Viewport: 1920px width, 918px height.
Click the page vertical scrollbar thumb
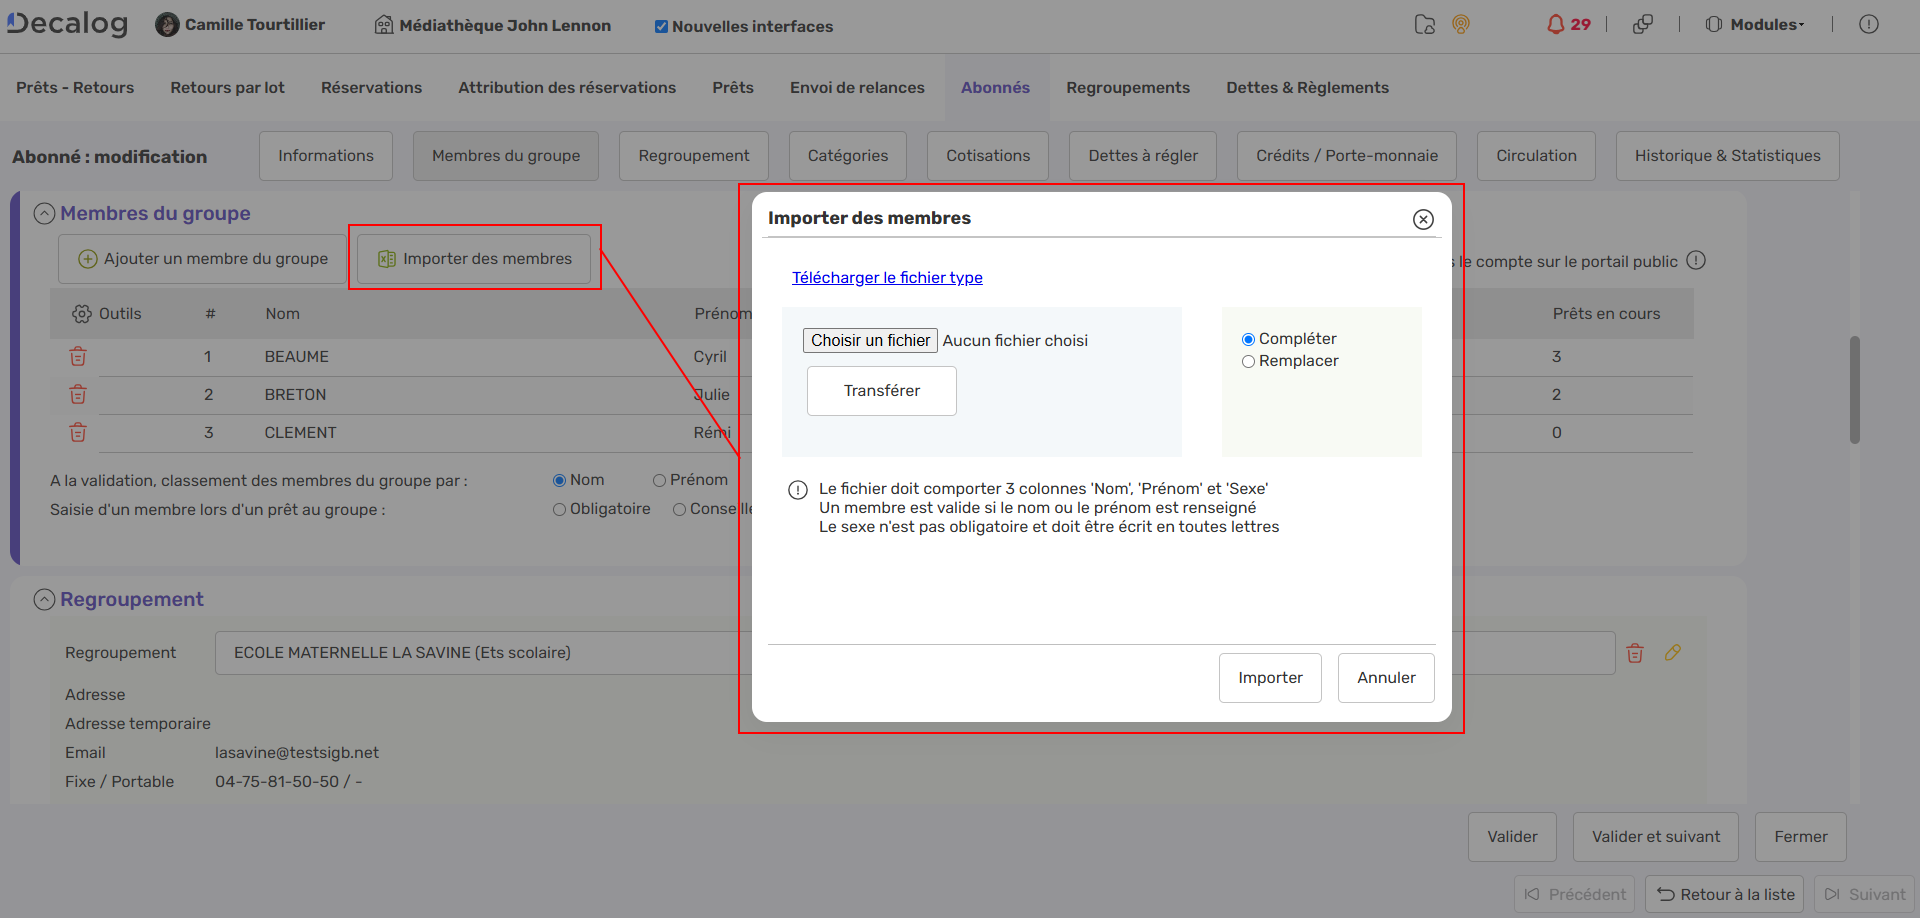pos(1854,390)
